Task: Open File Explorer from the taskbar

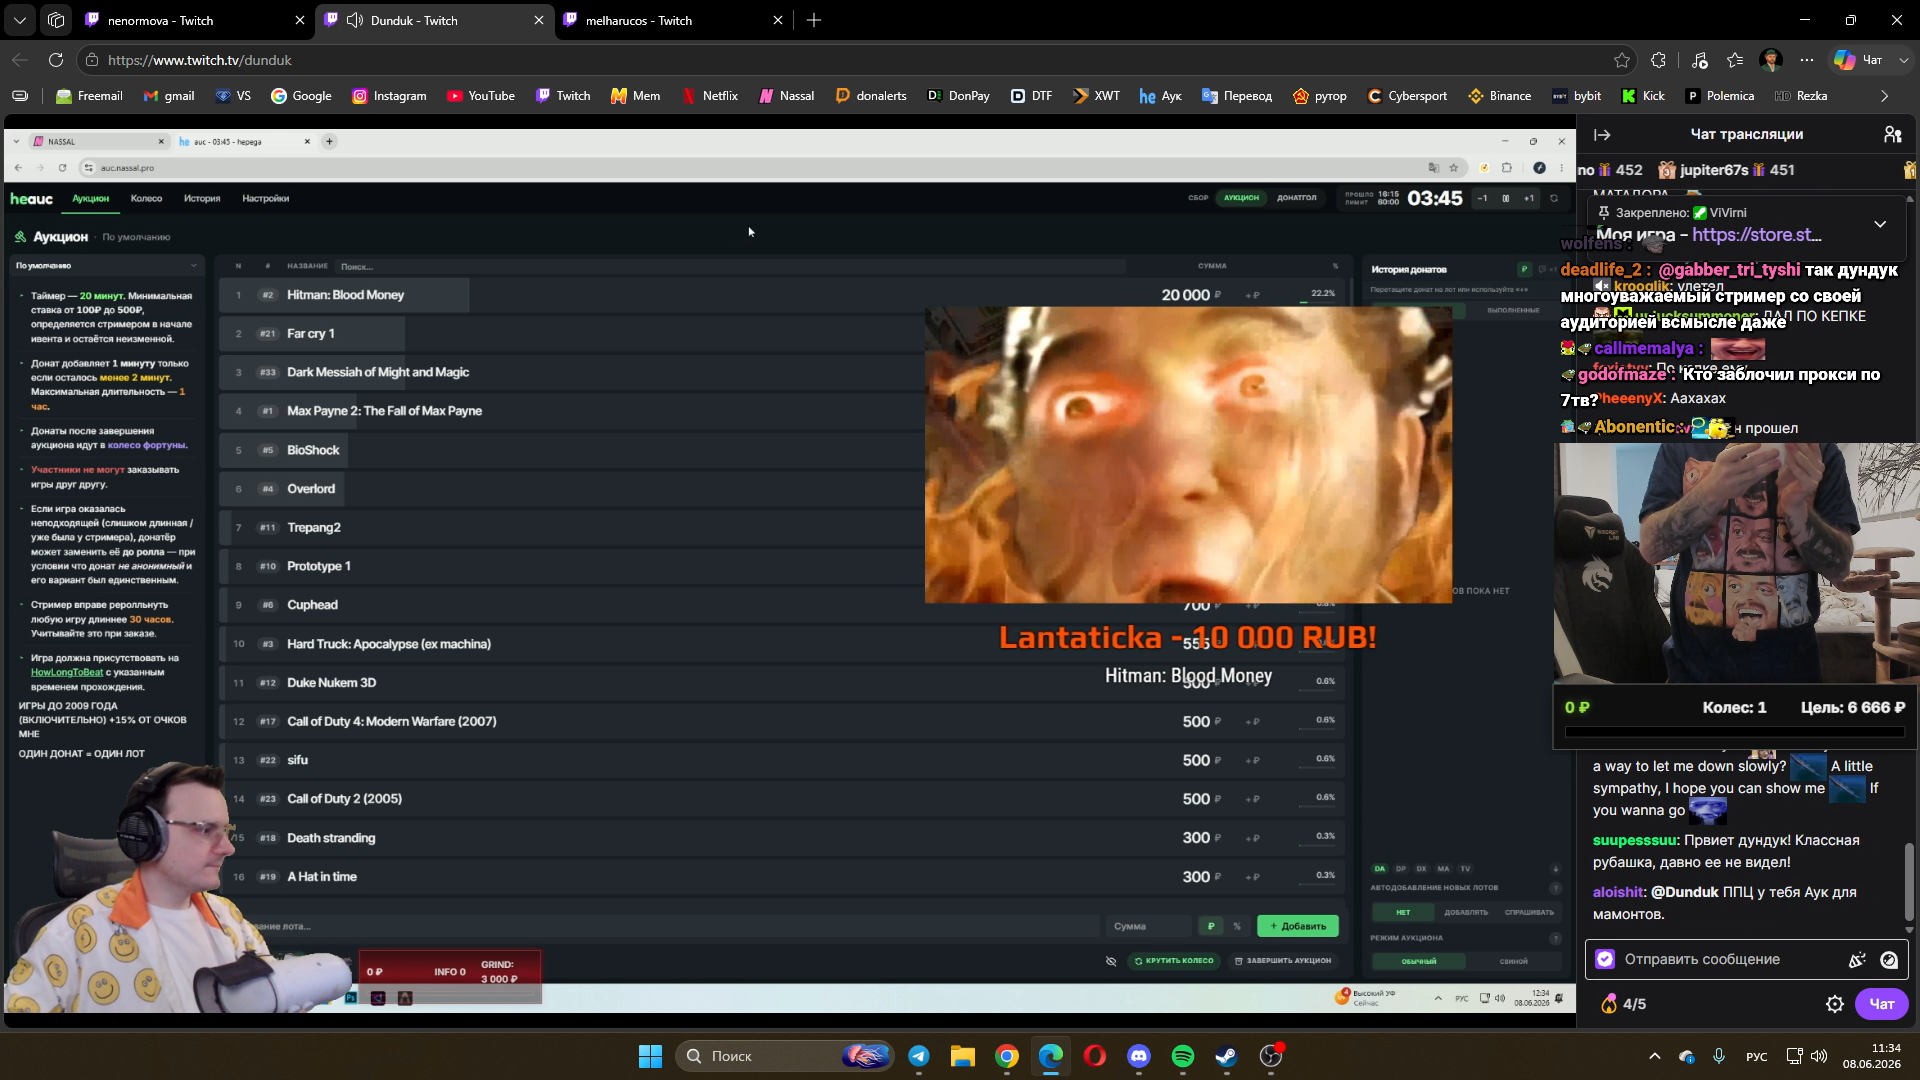Action: [963, 1056]
